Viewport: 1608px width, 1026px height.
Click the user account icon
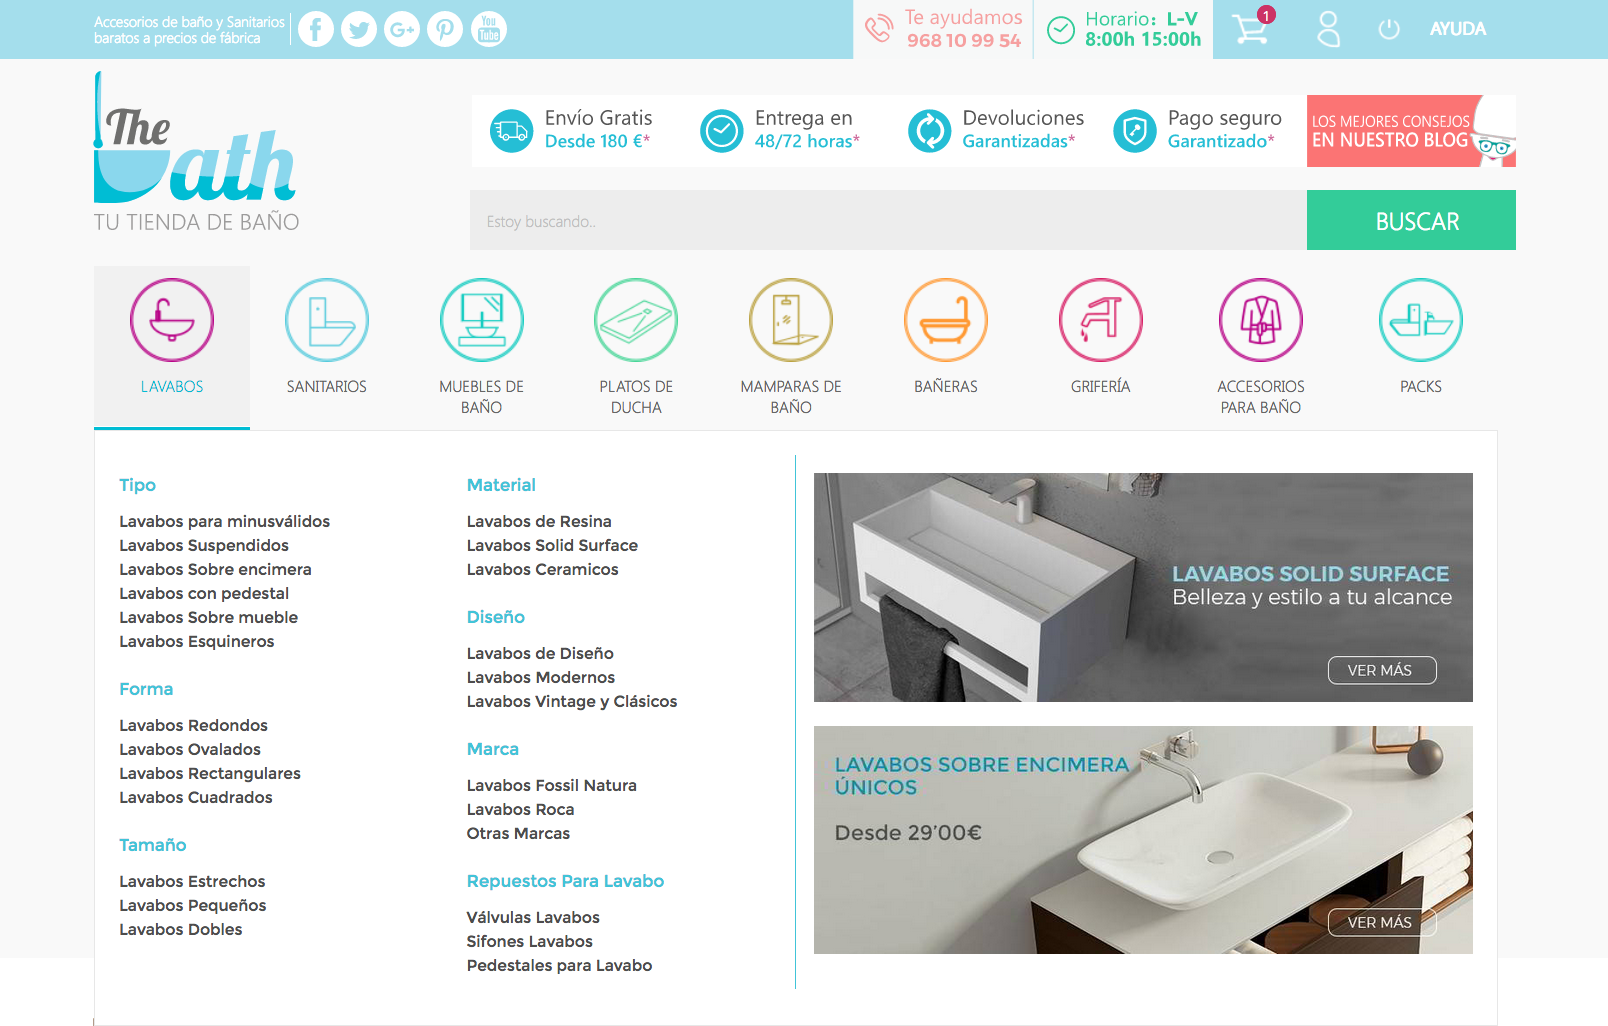(x=1328, y=29)
